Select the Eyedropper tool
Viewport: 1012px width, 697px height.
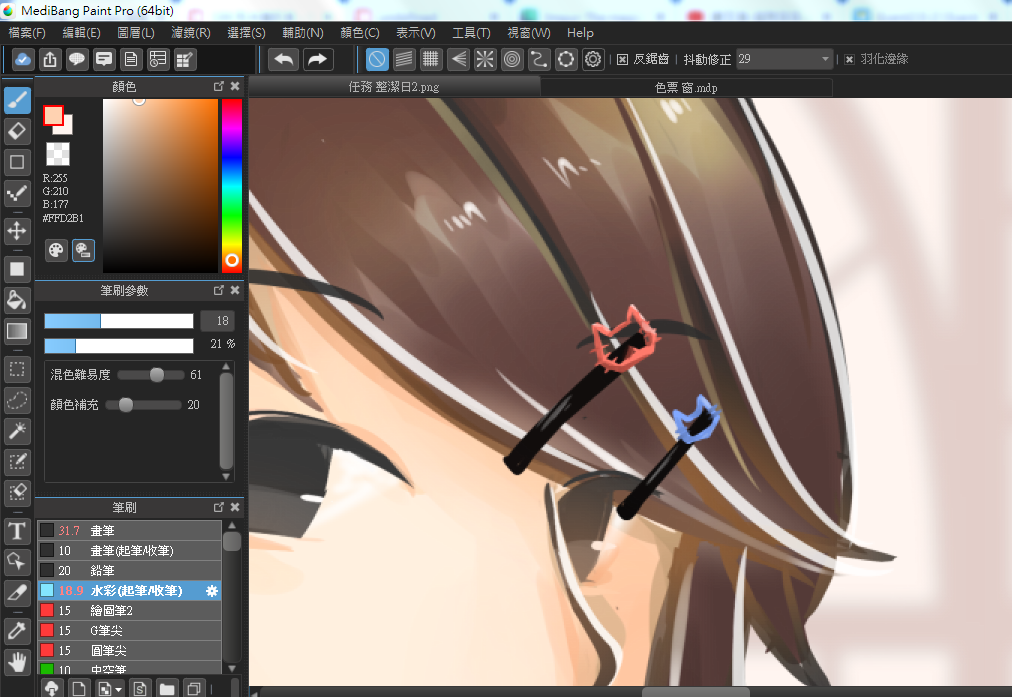(17, 631)
